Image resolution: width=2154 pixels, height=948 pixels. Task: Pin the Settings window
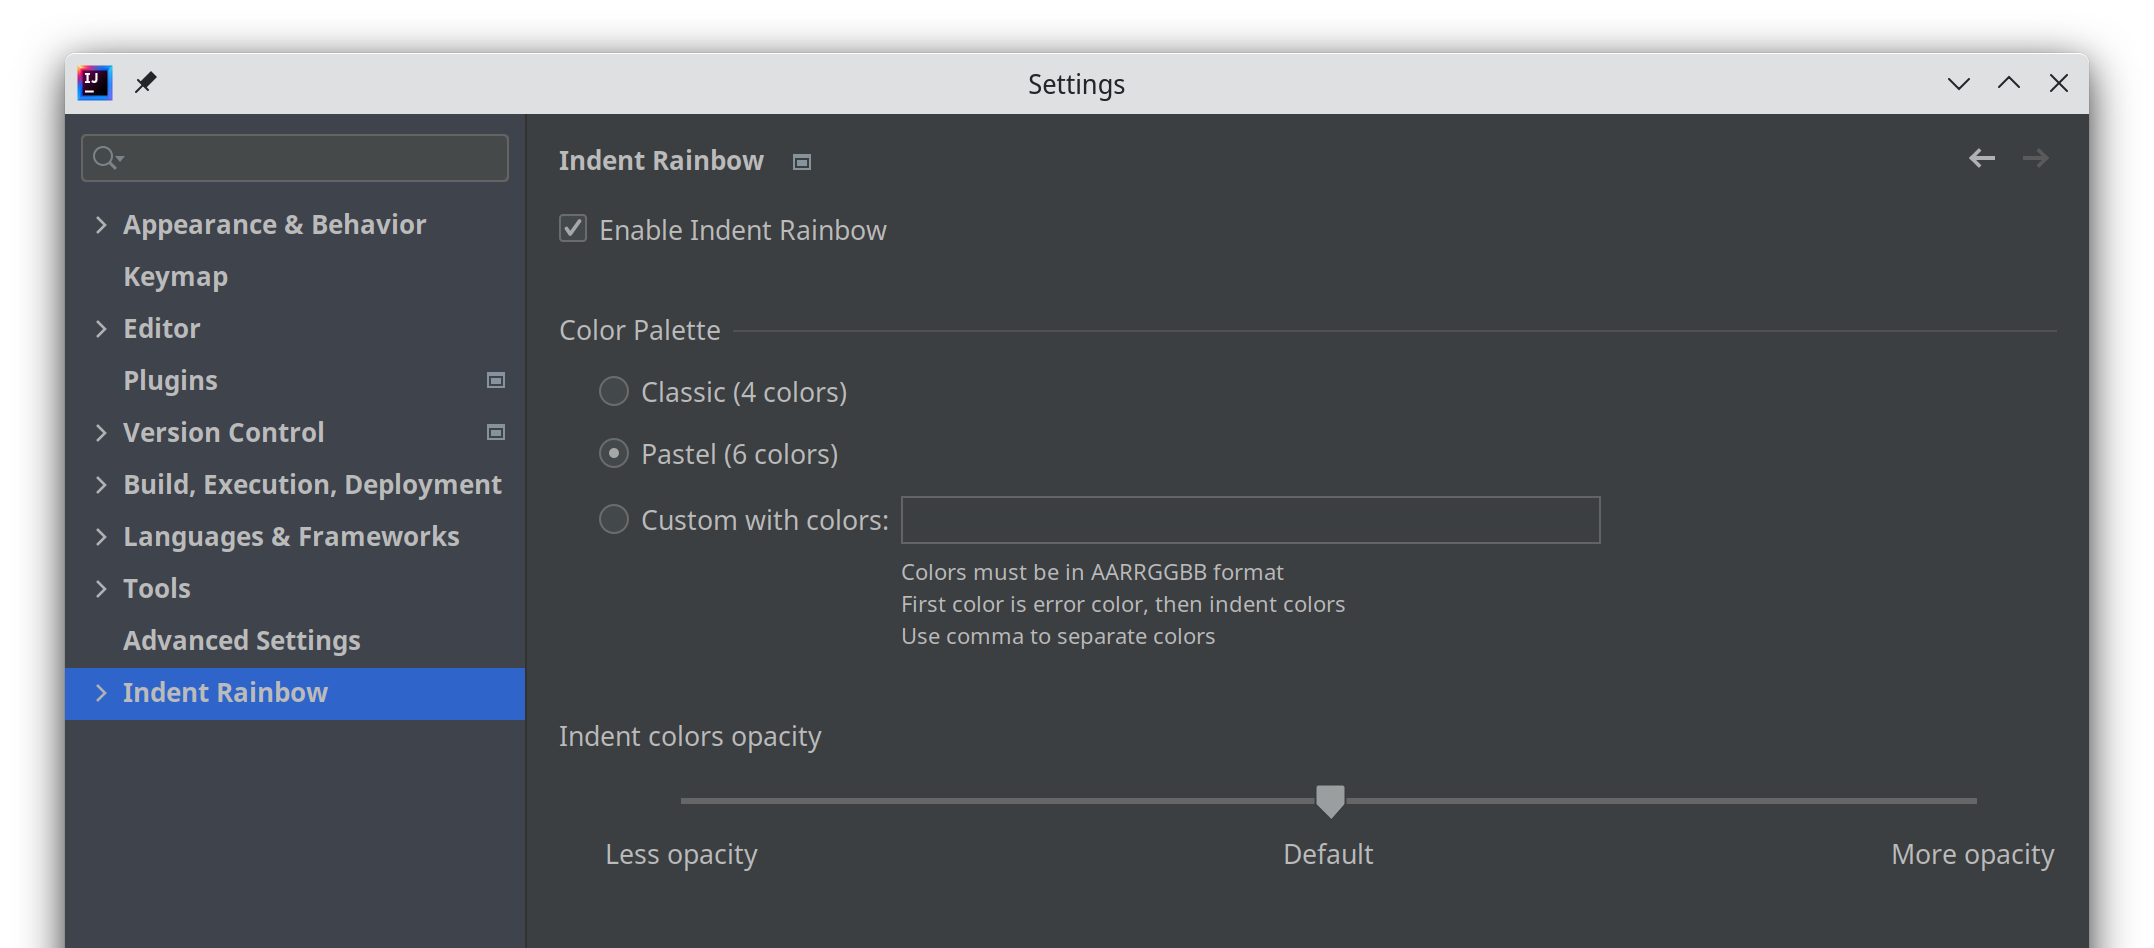[x=146, y=83]
